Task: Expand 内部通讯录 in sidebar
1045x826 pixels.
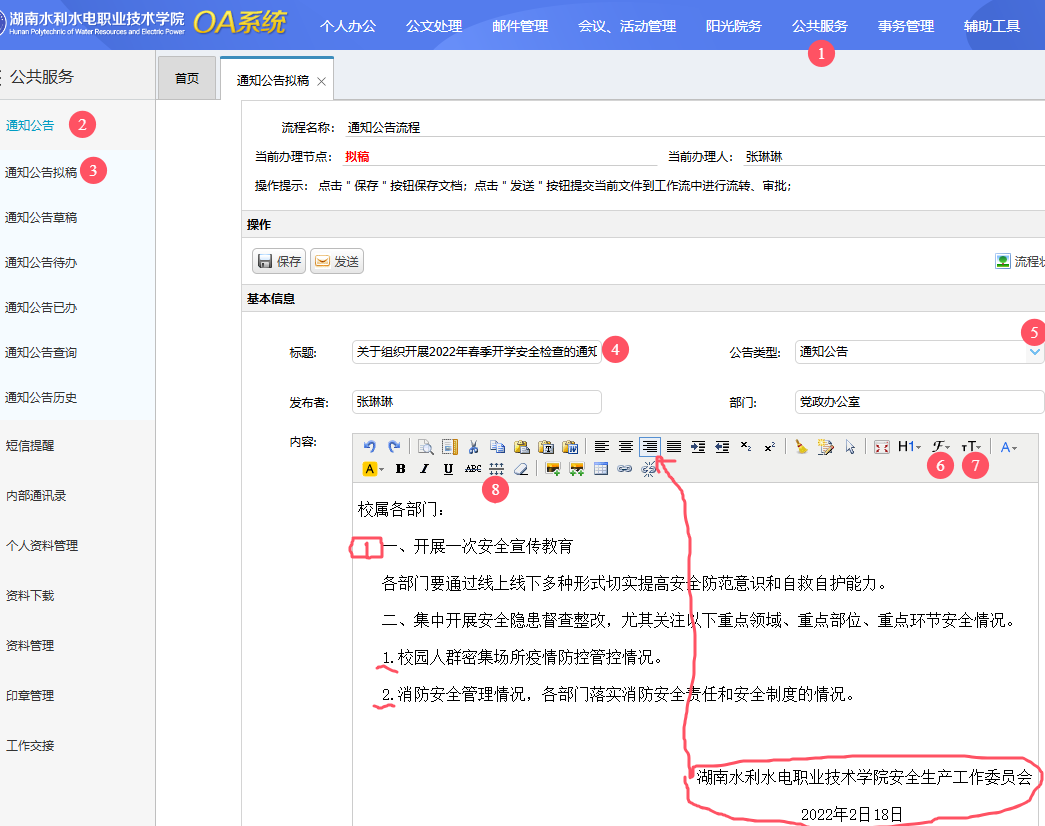Action: coord(36,495)
